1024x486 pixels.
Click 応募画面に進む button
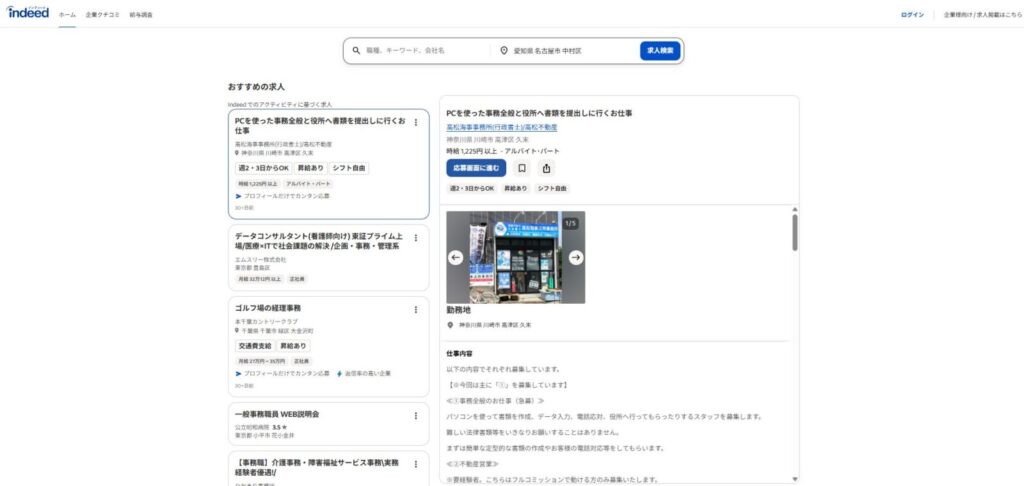pos(476,168)
